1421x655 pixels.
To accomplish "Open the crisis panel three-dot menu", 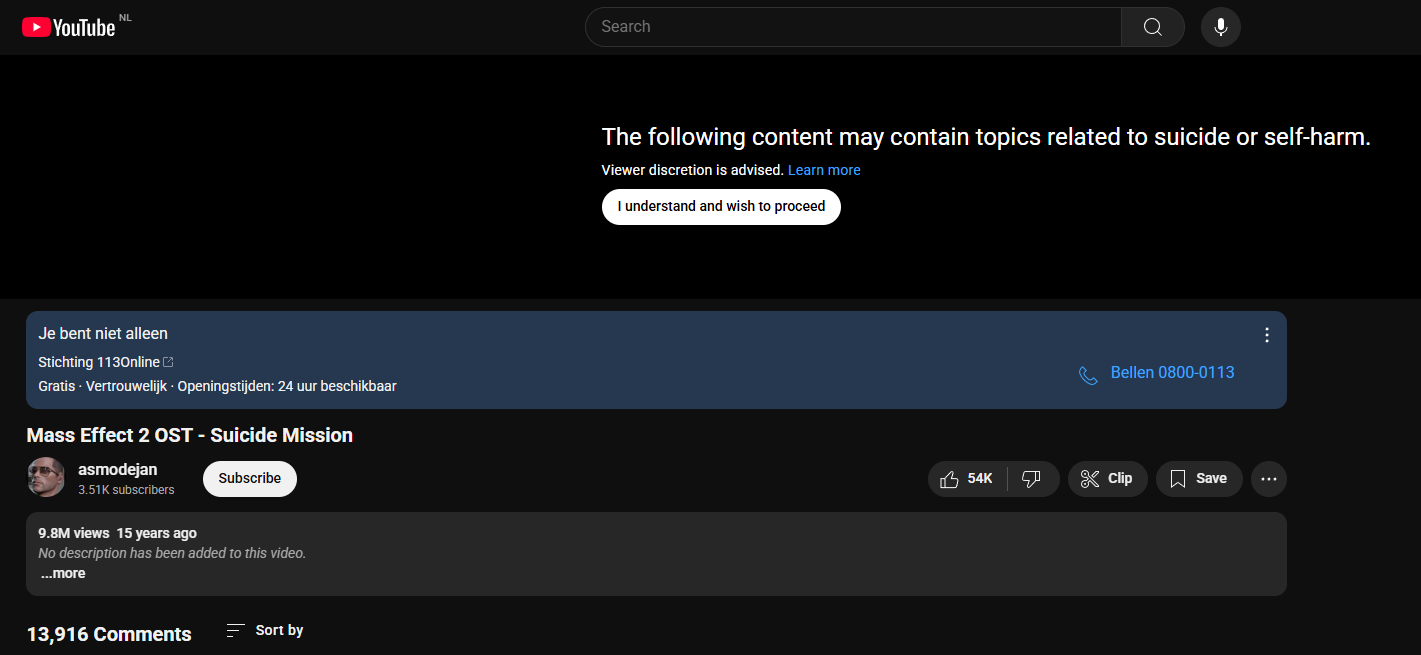I will 1267,335.
